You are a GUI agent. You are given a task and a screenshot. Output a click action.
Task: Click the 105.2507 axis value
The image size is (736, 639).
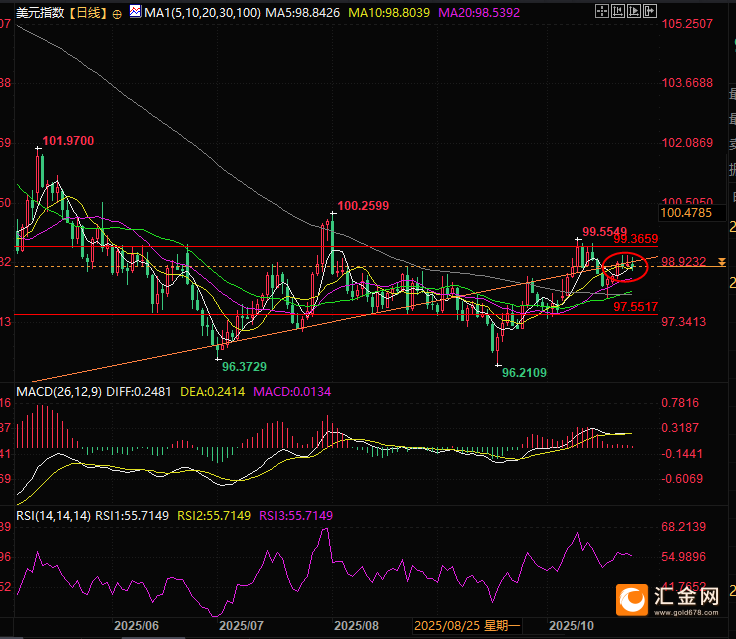(x=687, y=23)
